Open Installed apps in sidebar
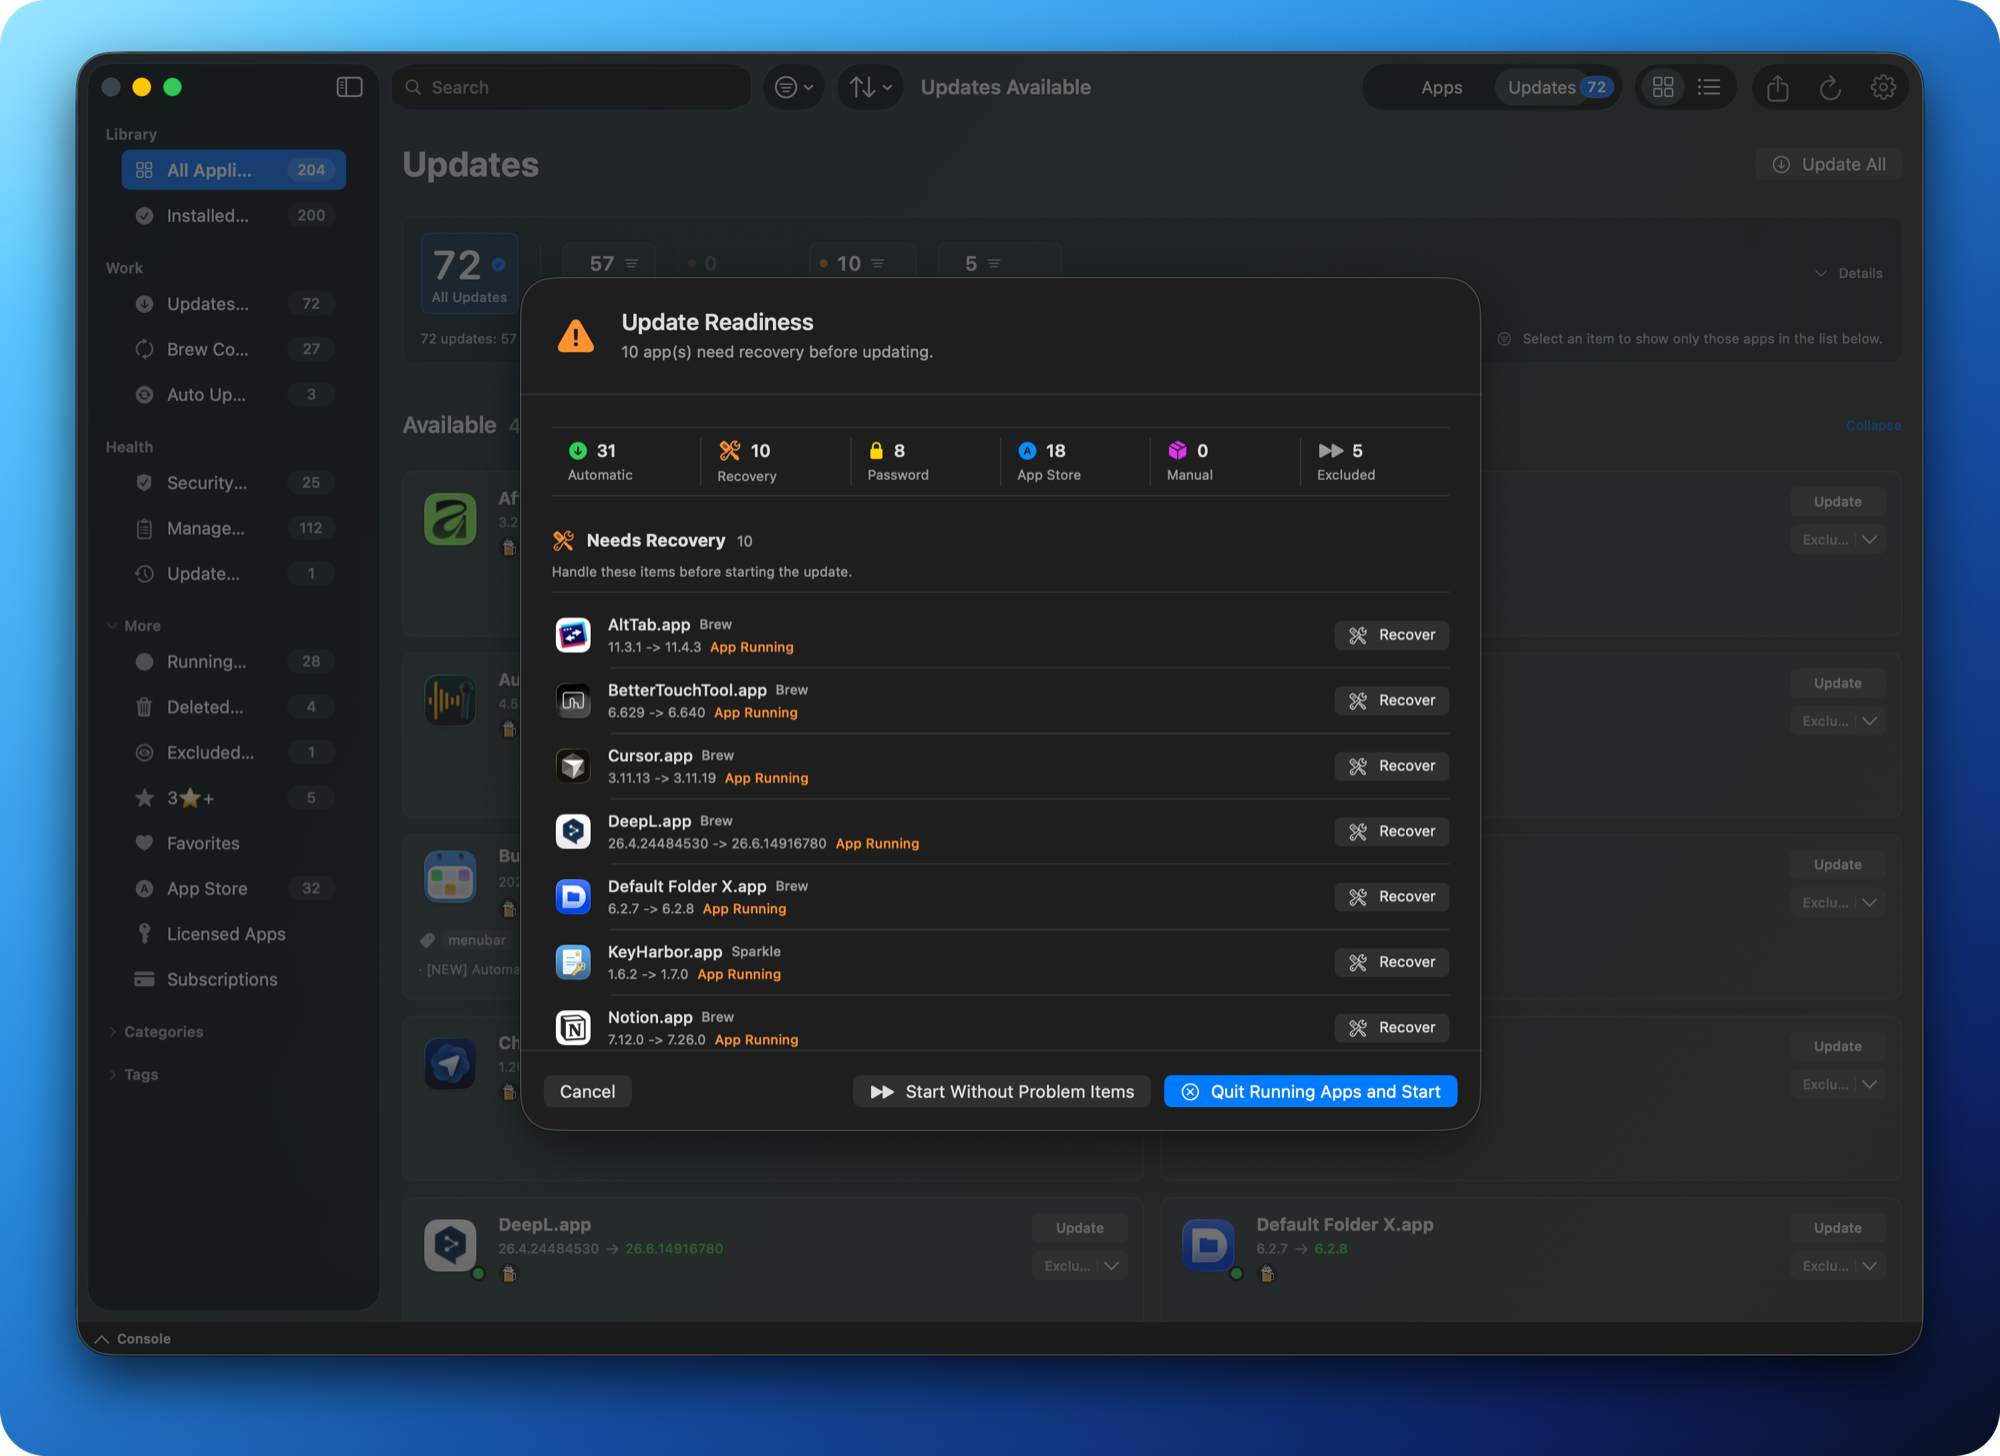2000x1456 pixels. (233, 215)
